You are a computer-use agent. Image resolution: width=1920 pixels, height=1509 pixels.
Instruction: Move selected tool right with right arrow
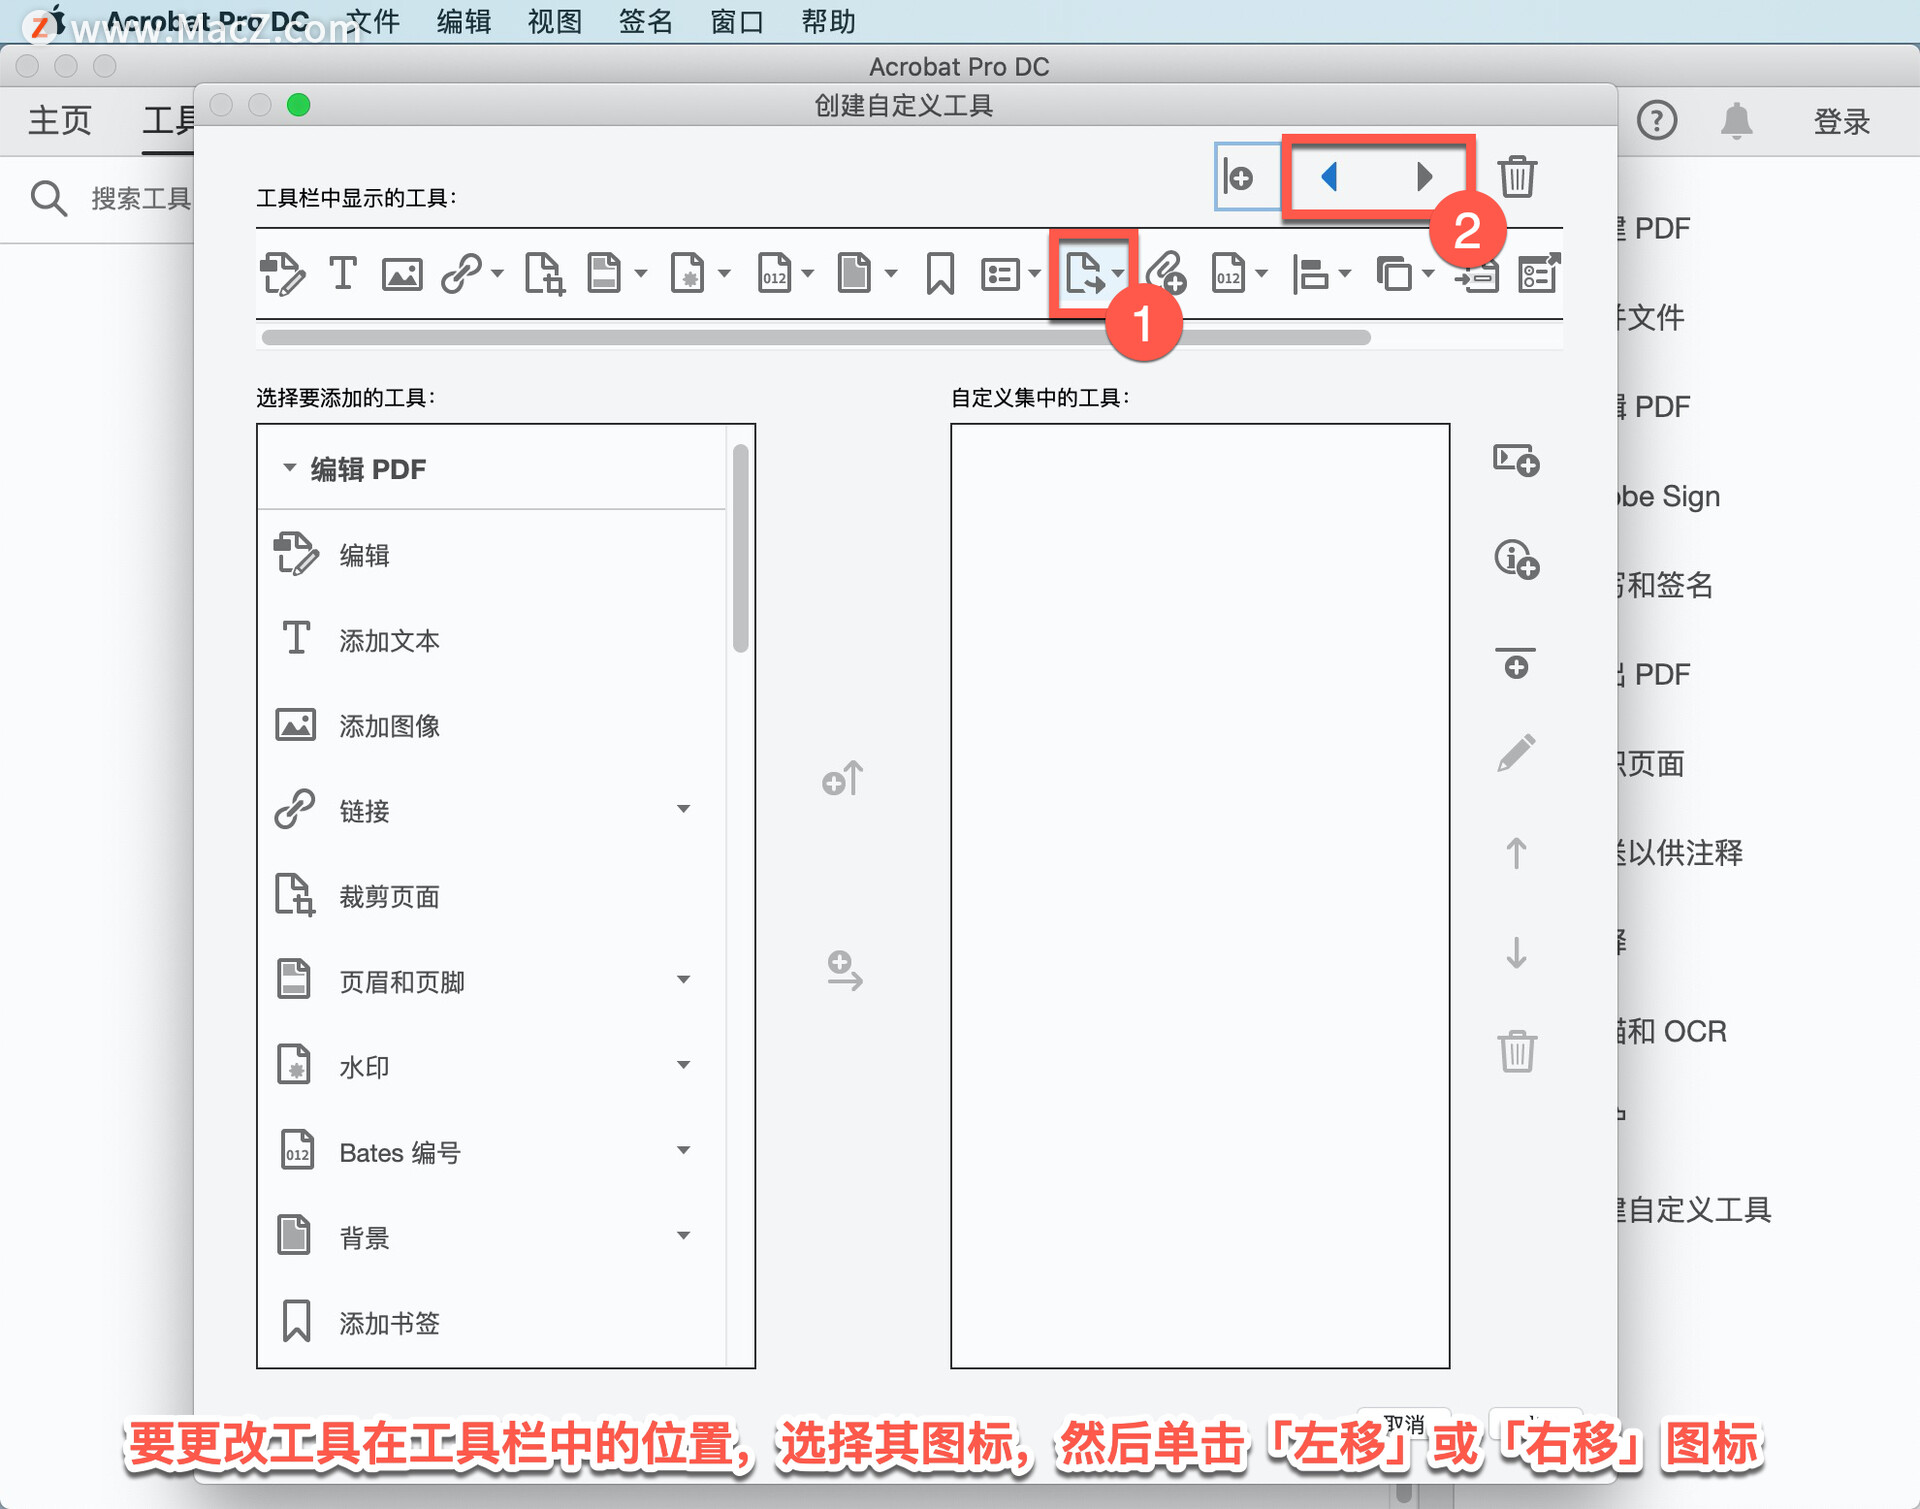point(1425,177)
